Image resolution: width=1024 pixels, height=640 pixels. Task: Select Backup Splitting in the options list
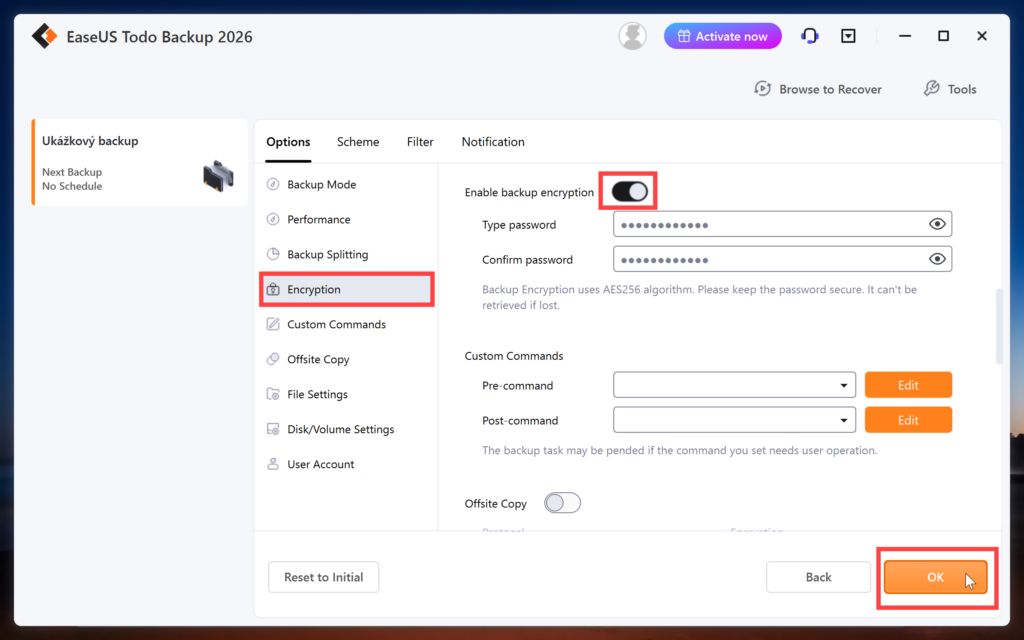tap(347, 254)
